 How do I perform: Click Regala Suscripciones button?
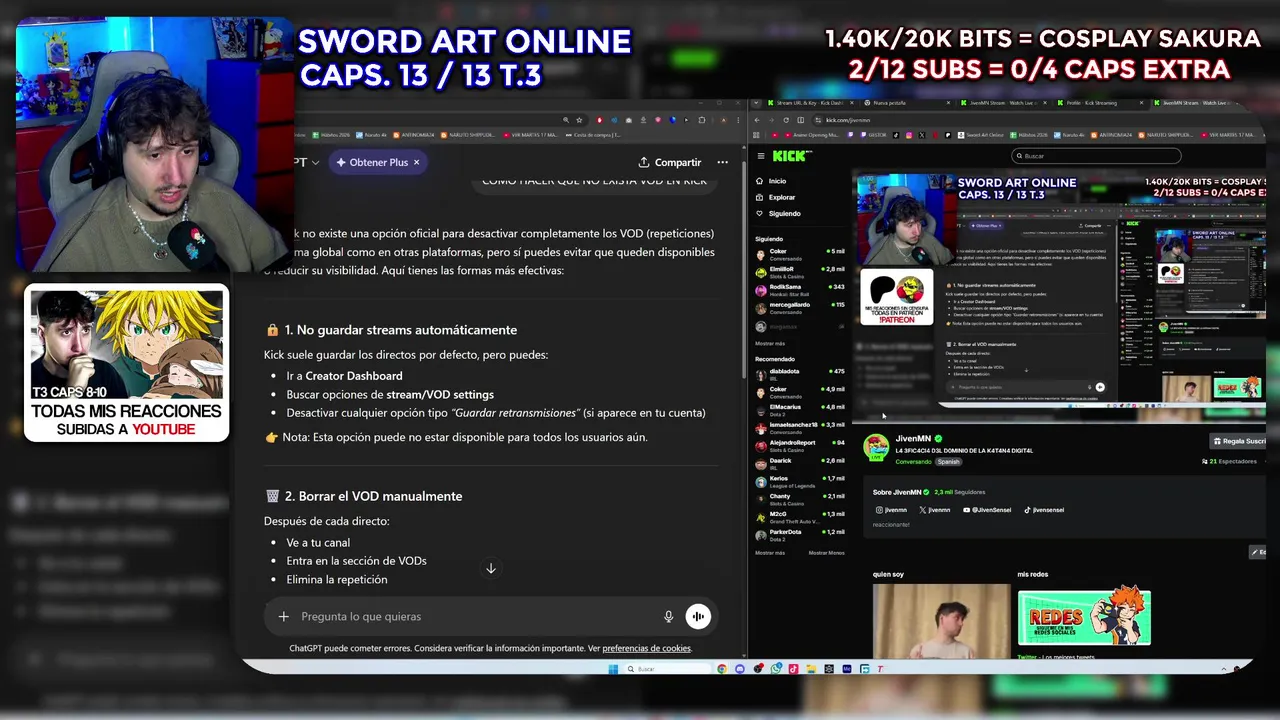click(1238, 441)
